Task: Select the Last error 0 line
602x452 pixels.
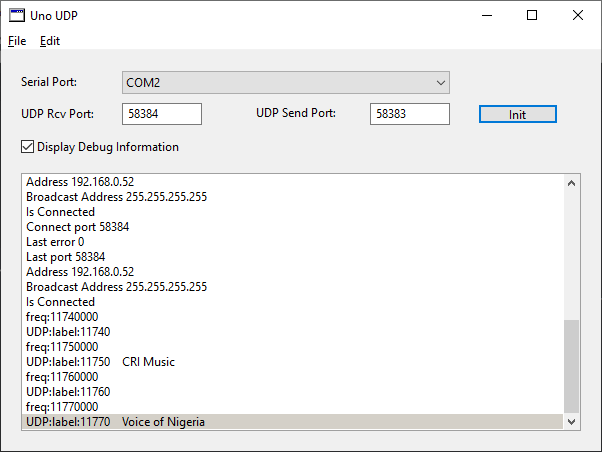Action: [55, 242]
